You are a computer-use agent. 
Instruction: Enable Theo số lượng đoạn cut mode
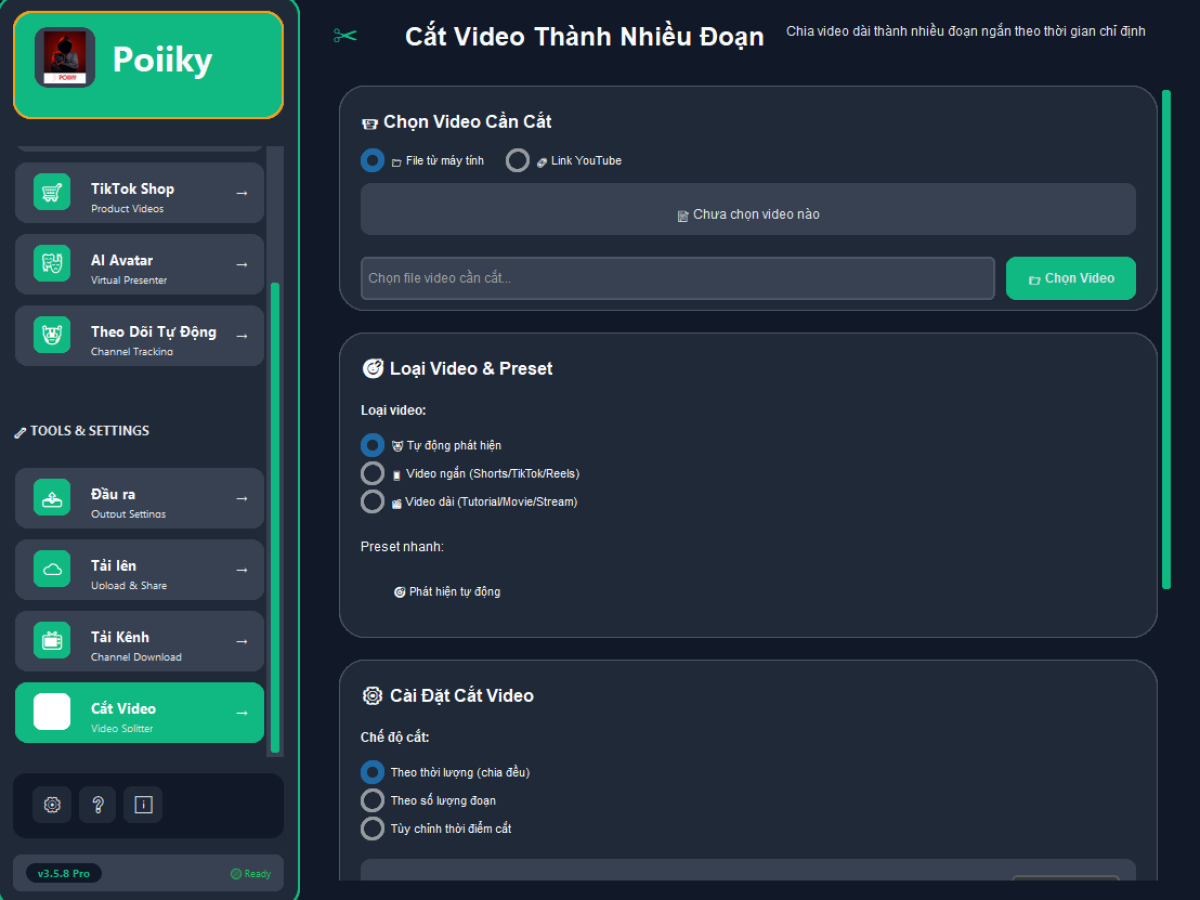[372, 800]
